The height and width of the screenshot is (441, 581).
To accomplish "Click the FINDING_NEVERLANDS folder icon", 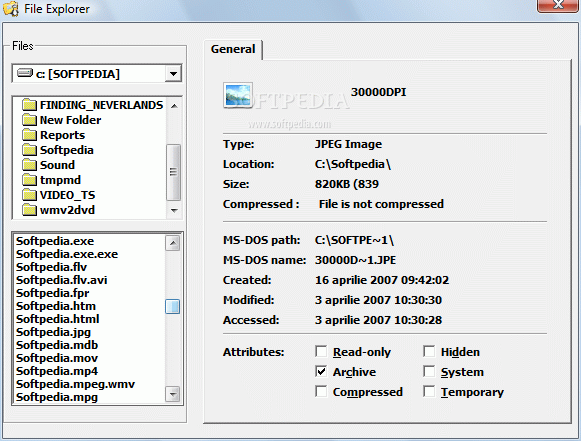I will tap(29, 105).
